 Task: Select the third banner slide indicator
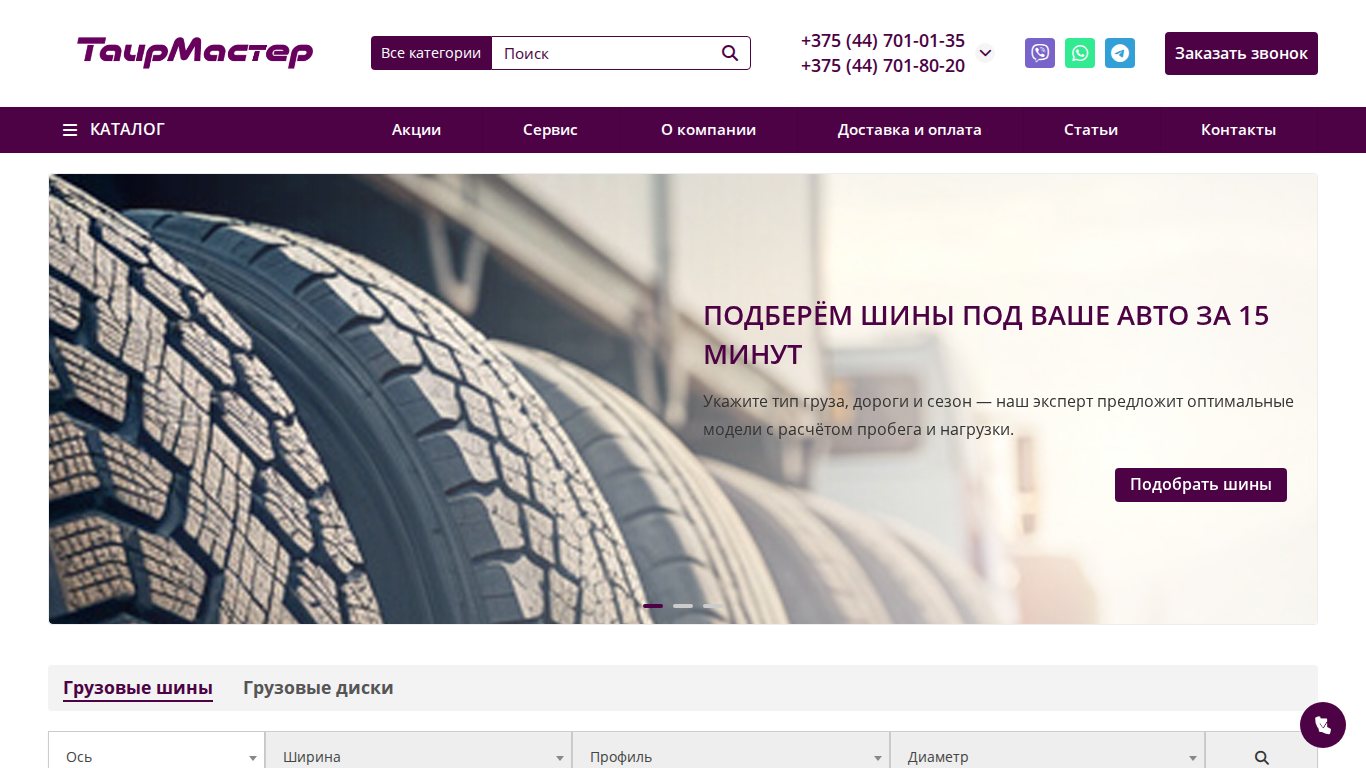pos(713,606)
